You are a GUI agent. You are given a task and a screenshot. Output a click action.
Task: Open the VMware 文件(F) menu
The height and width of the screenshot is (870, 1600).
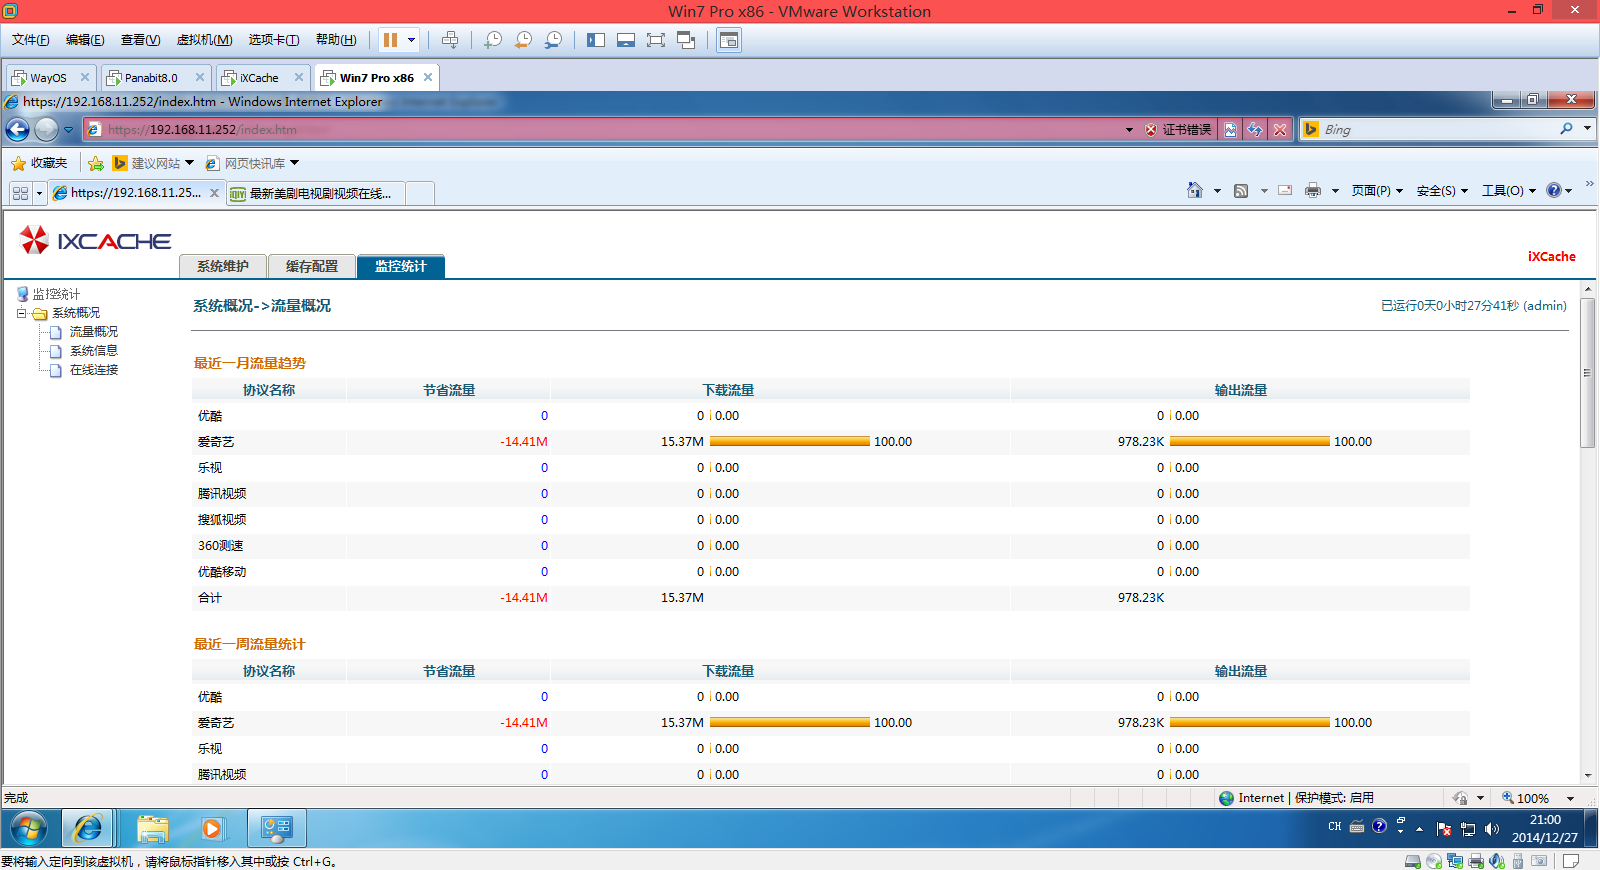30,40
